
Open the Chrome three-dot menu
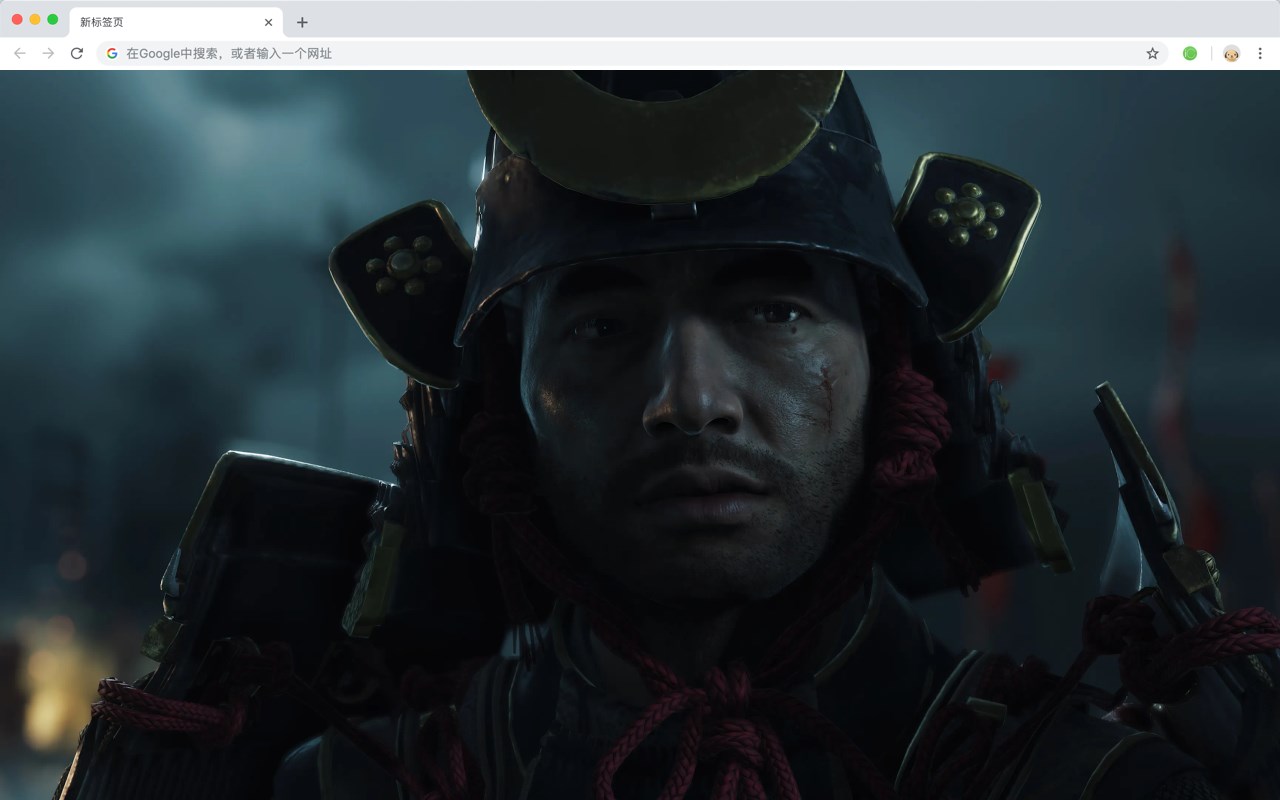click(1260, 53)
